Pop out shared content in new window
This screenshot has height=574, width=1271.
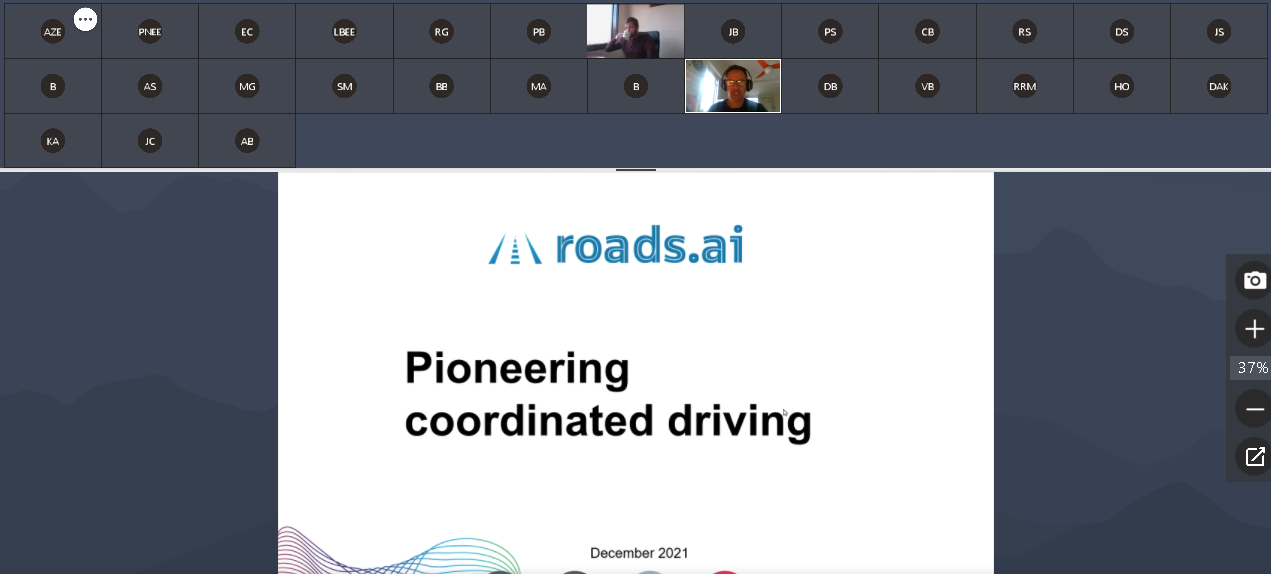(1254, 457)
